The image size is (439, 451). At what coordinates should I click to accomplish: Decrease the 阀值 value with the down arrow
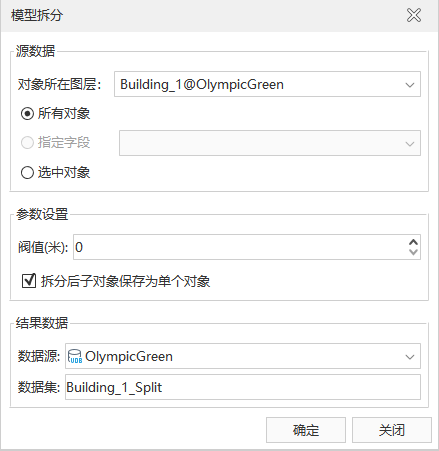pos(413,252)
